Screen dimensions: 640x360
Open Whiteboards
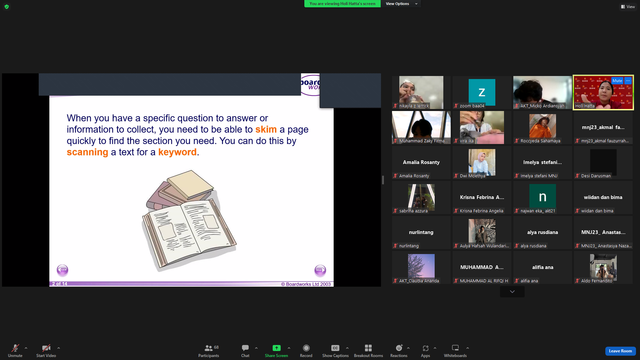pyautogui.click(x=455, y=350)
